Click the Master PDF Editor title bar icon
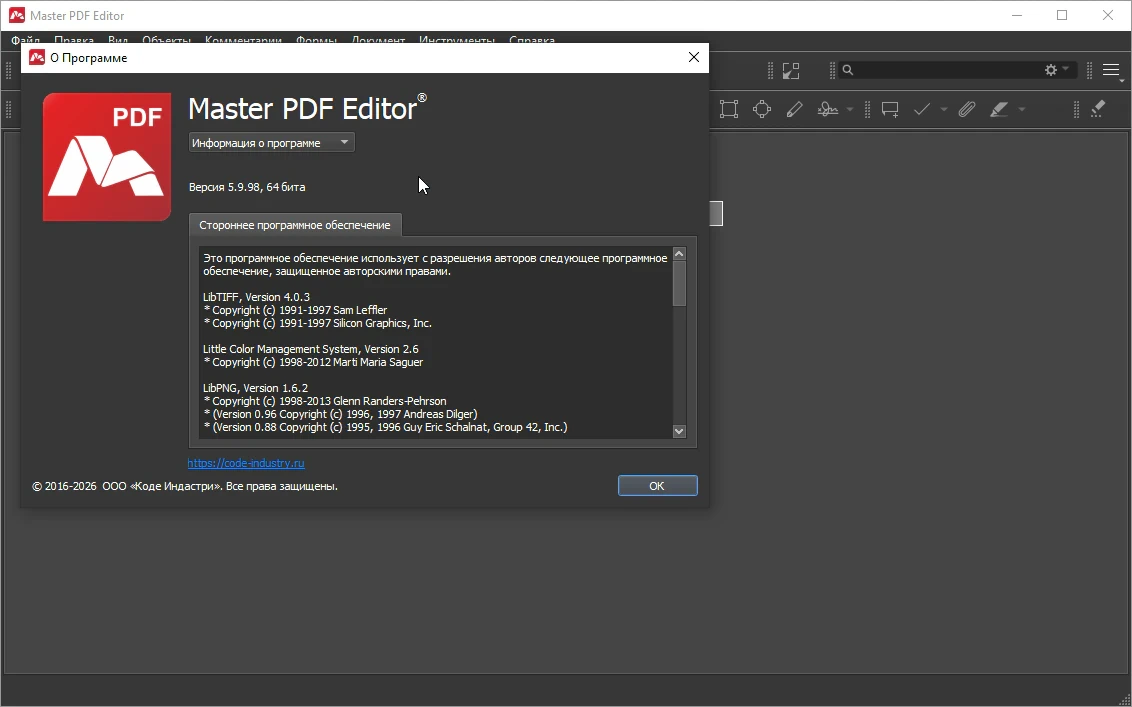This screenshot has height=707, width=1132. [17, 15]
